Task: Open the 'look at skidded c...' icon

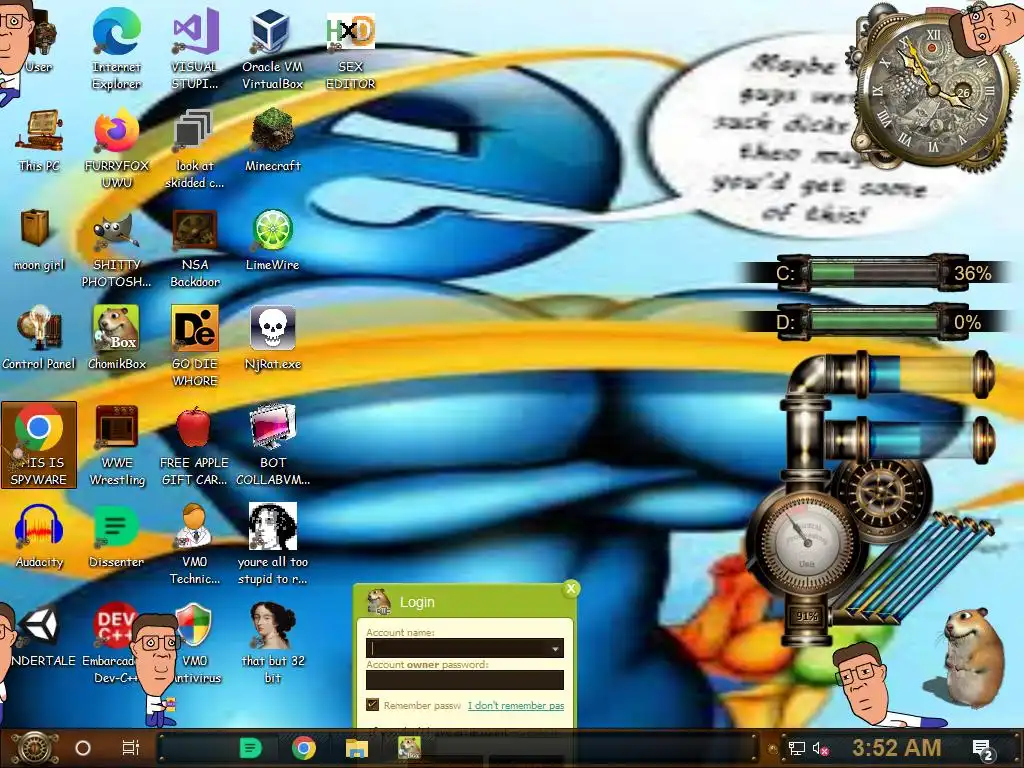Action: pos(195,149)
